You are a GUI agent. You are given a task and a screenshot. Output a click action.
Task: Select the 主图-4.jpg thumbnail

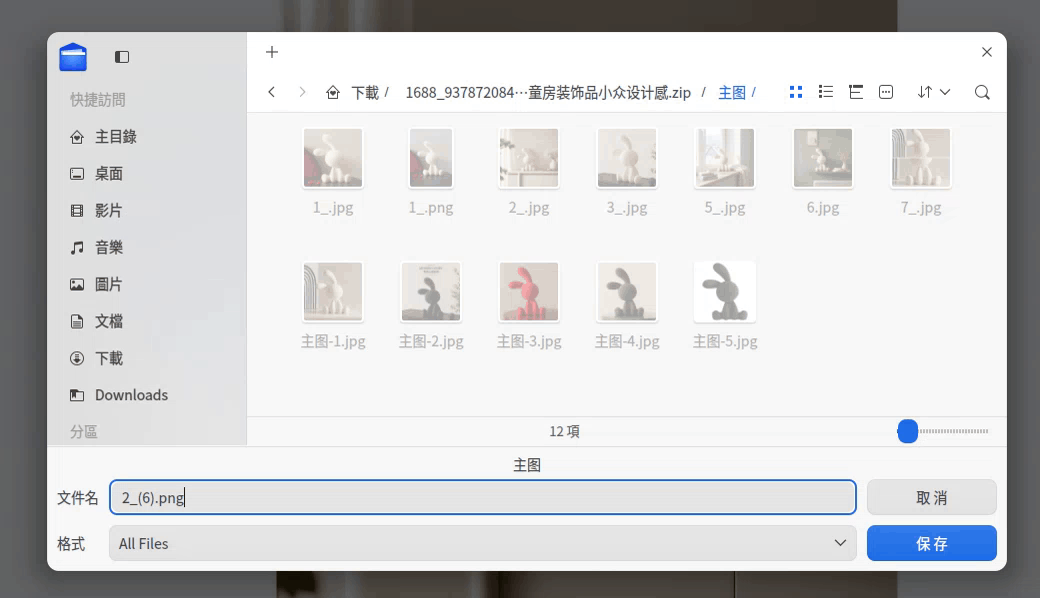pos(627,292)
